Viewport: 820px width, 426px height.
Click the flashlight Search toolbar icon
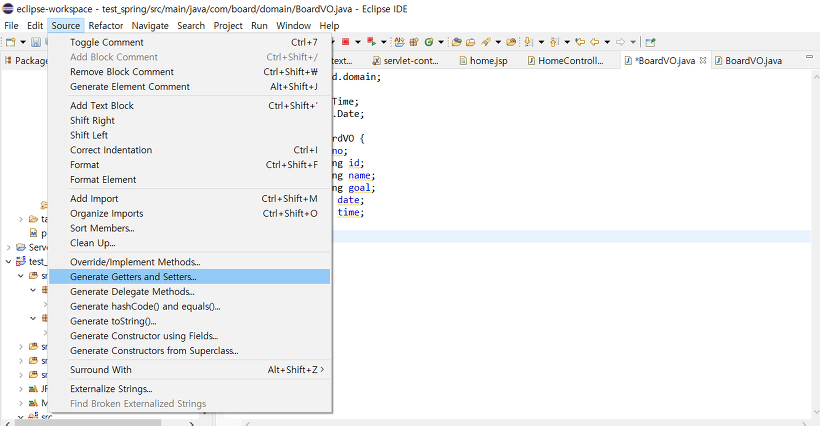pyautogui.click(x=486, y=42)
